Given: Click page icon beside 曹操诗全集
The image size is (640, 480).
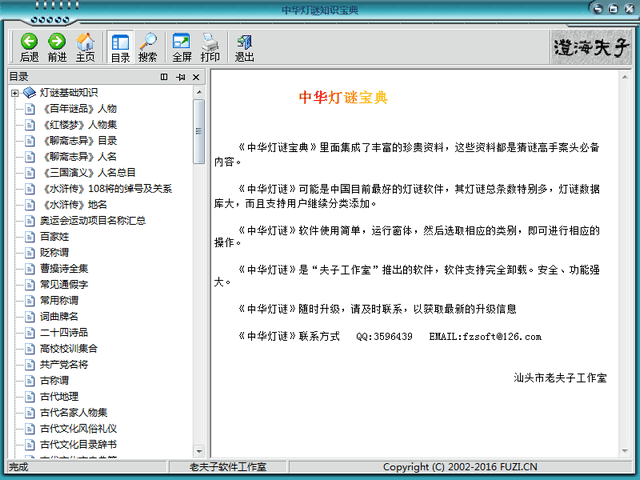Looking at the screenshot, I should (x=30, y=269).
